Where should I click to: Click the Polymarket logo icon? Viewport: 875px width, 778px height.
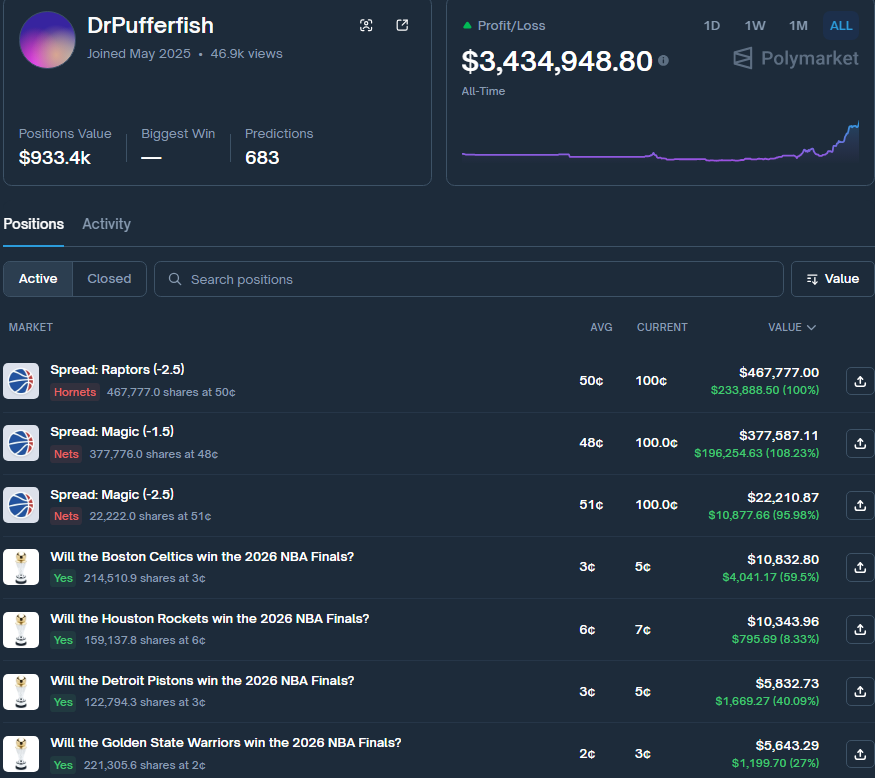[x=741, y=58]
